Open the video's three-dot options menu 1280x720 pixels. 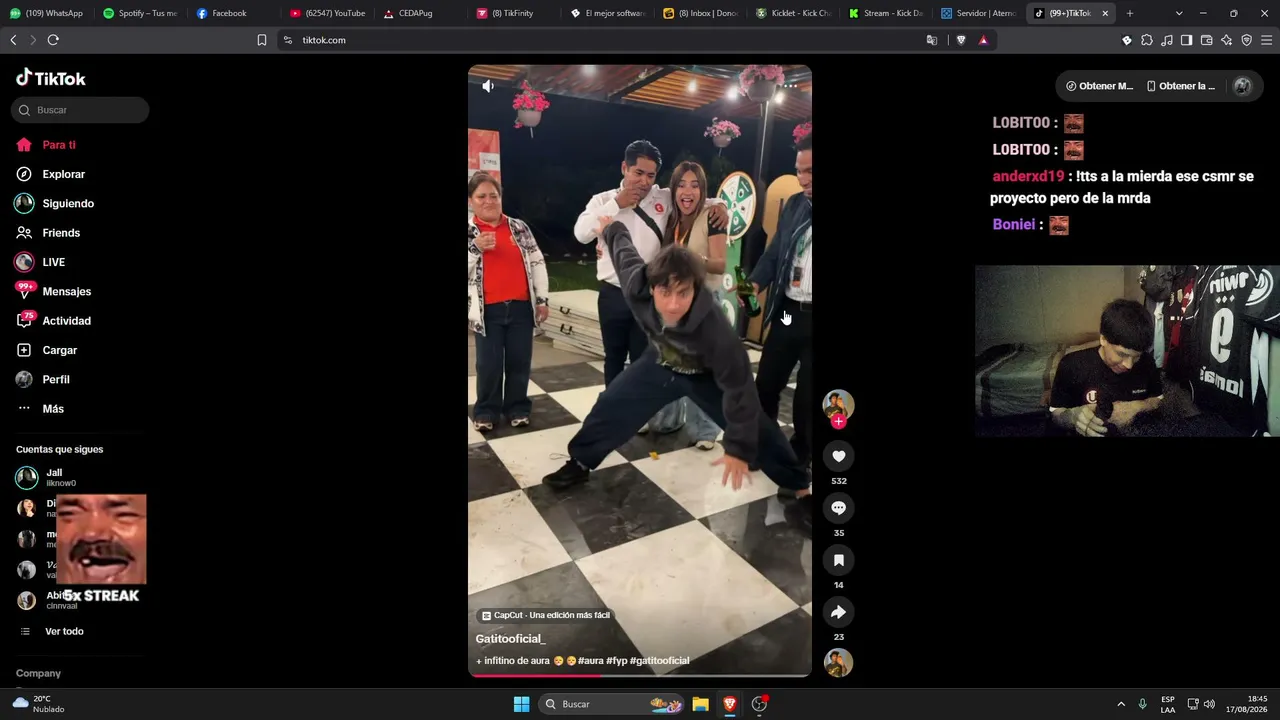tap(790, 86)
